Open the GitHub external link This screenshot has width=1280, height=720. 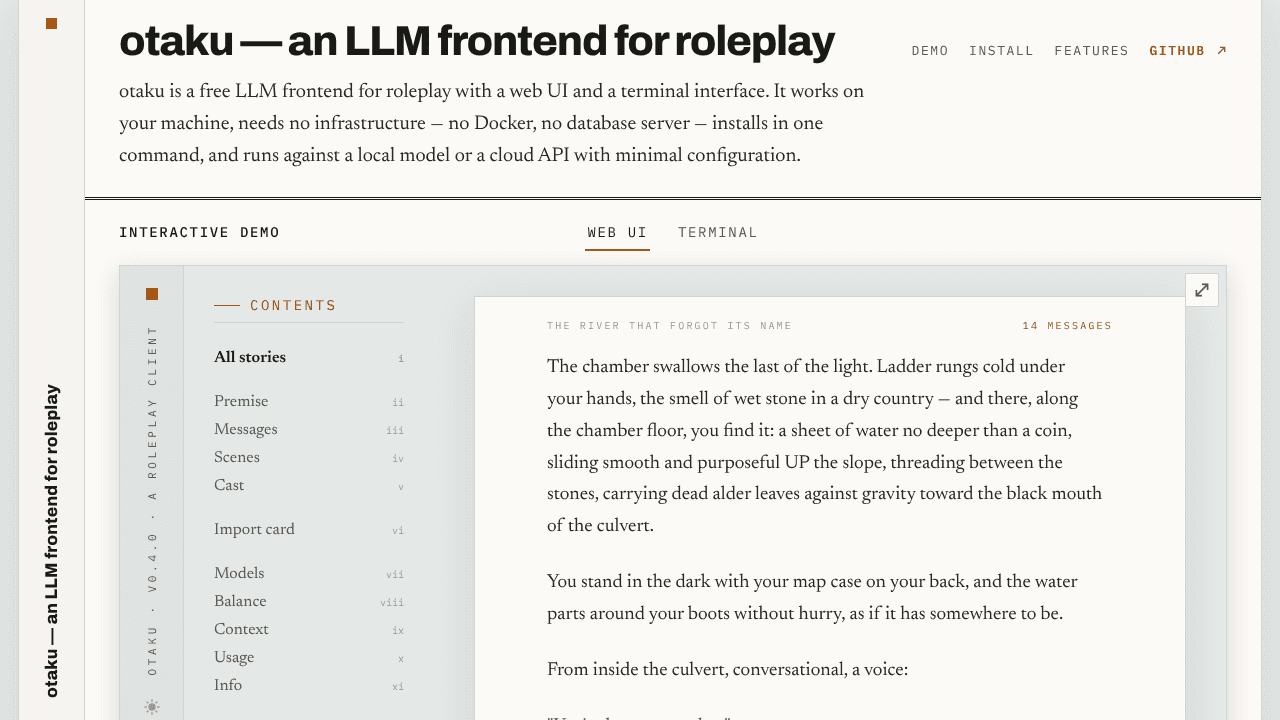[1188, 51]
